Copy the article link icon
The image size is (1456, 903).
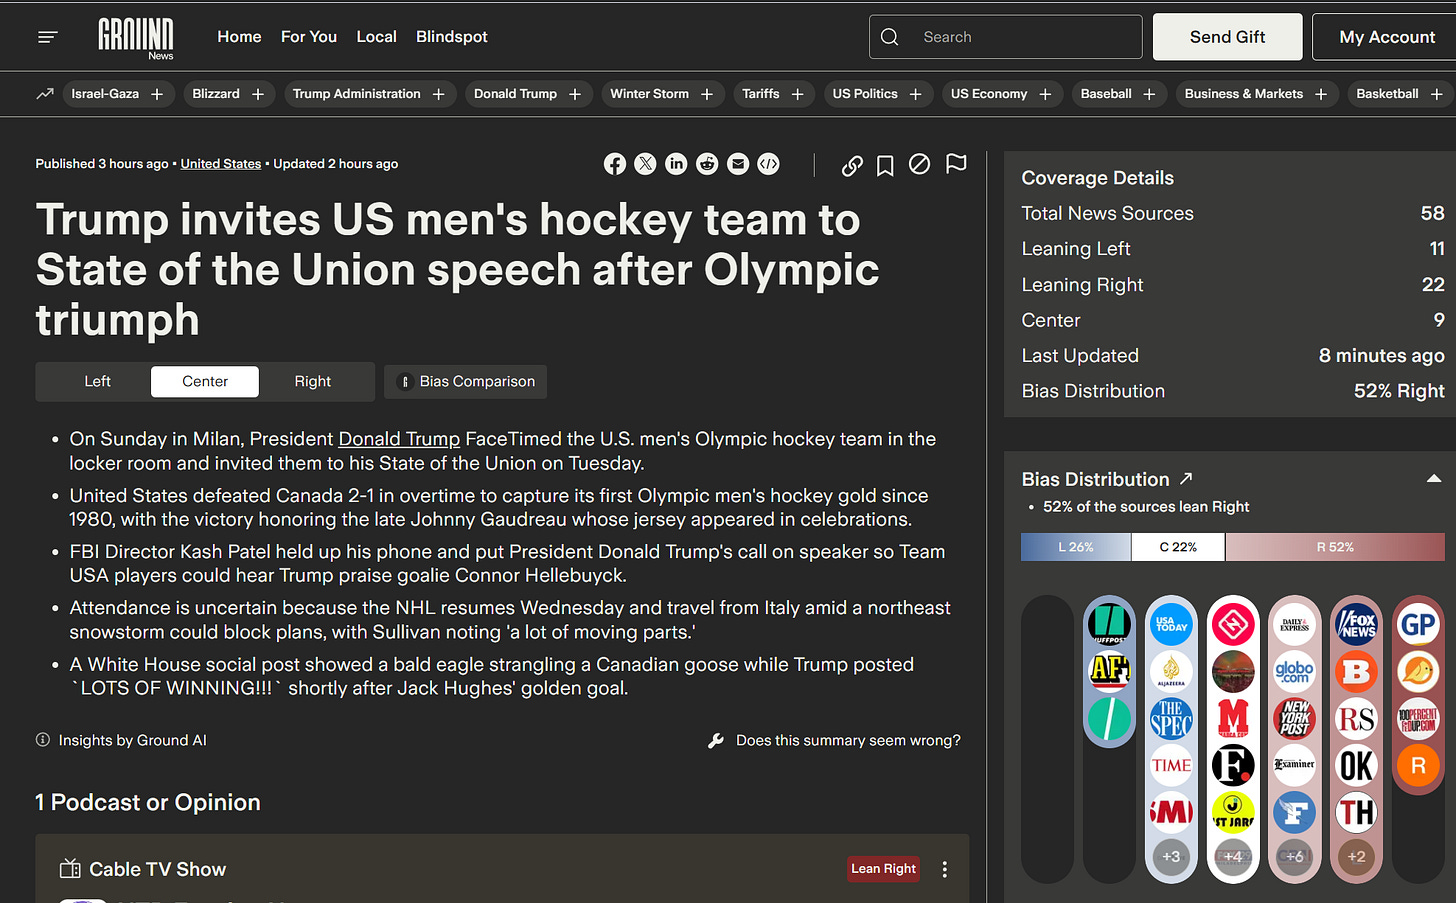(x=852, y=165)
